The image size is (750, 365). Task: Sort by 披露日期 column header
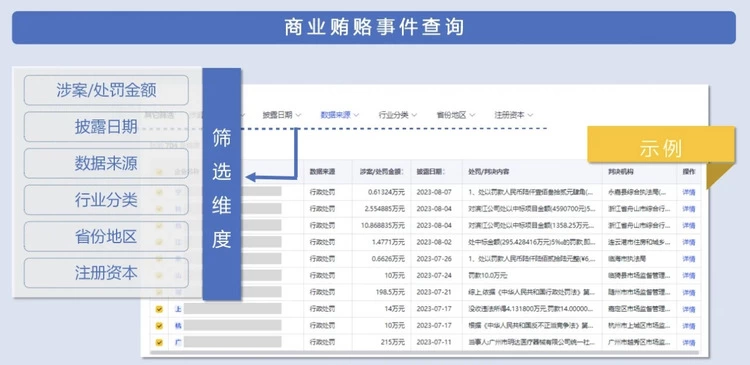tap(431, 171)
